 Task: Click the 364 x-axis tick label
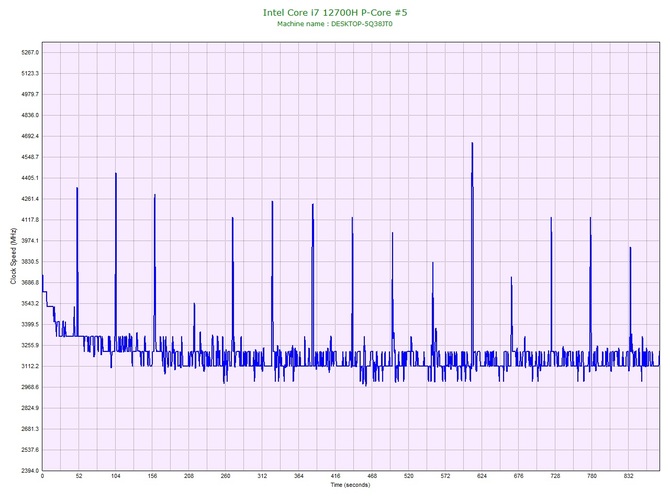tap(299, 476)
